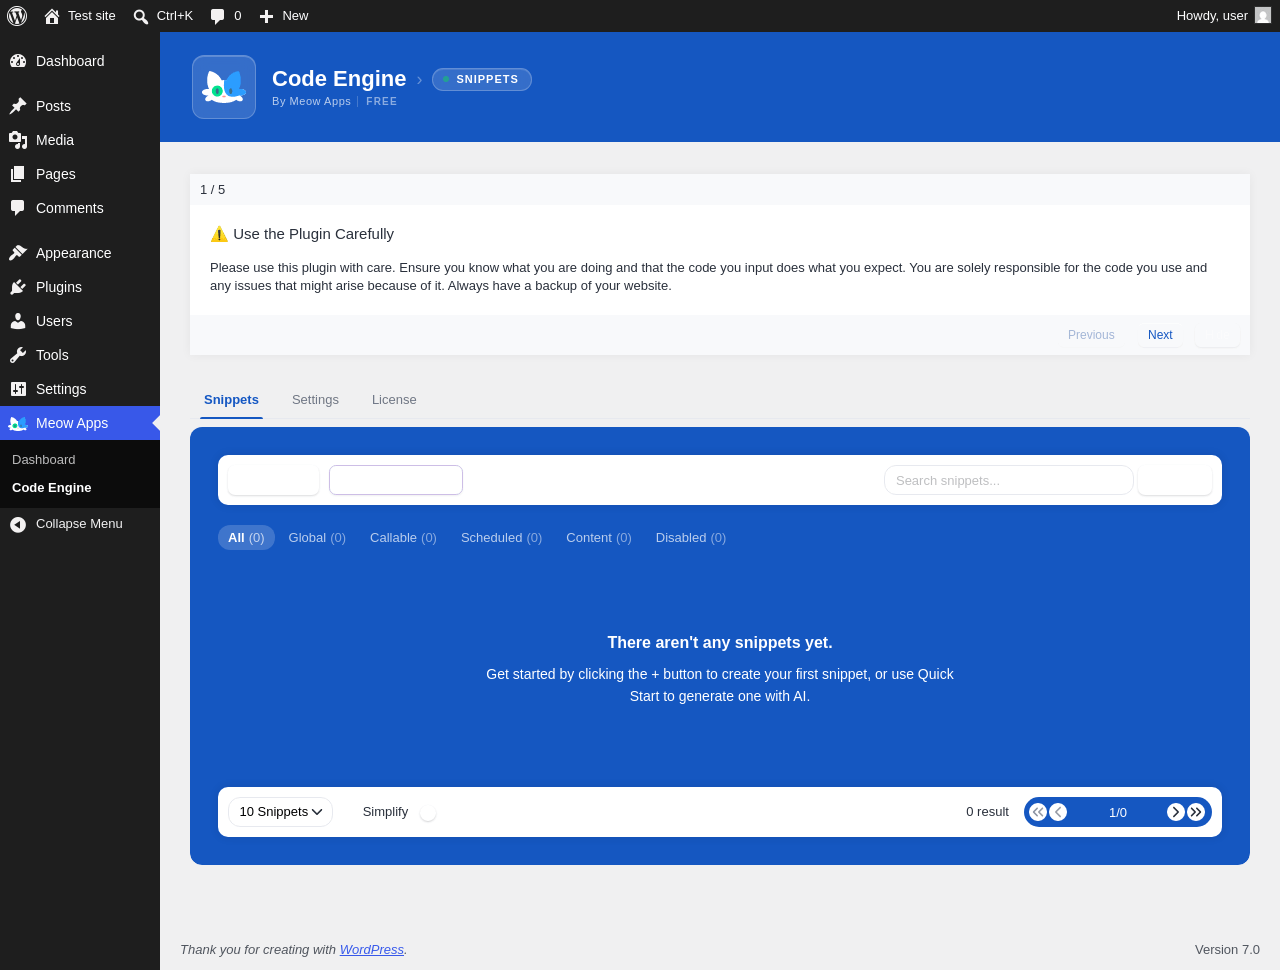Click the Collapse Menu arrow icon
Image resolution: width=1280 pixels, height=970 pixels.
tap(18, 524)
